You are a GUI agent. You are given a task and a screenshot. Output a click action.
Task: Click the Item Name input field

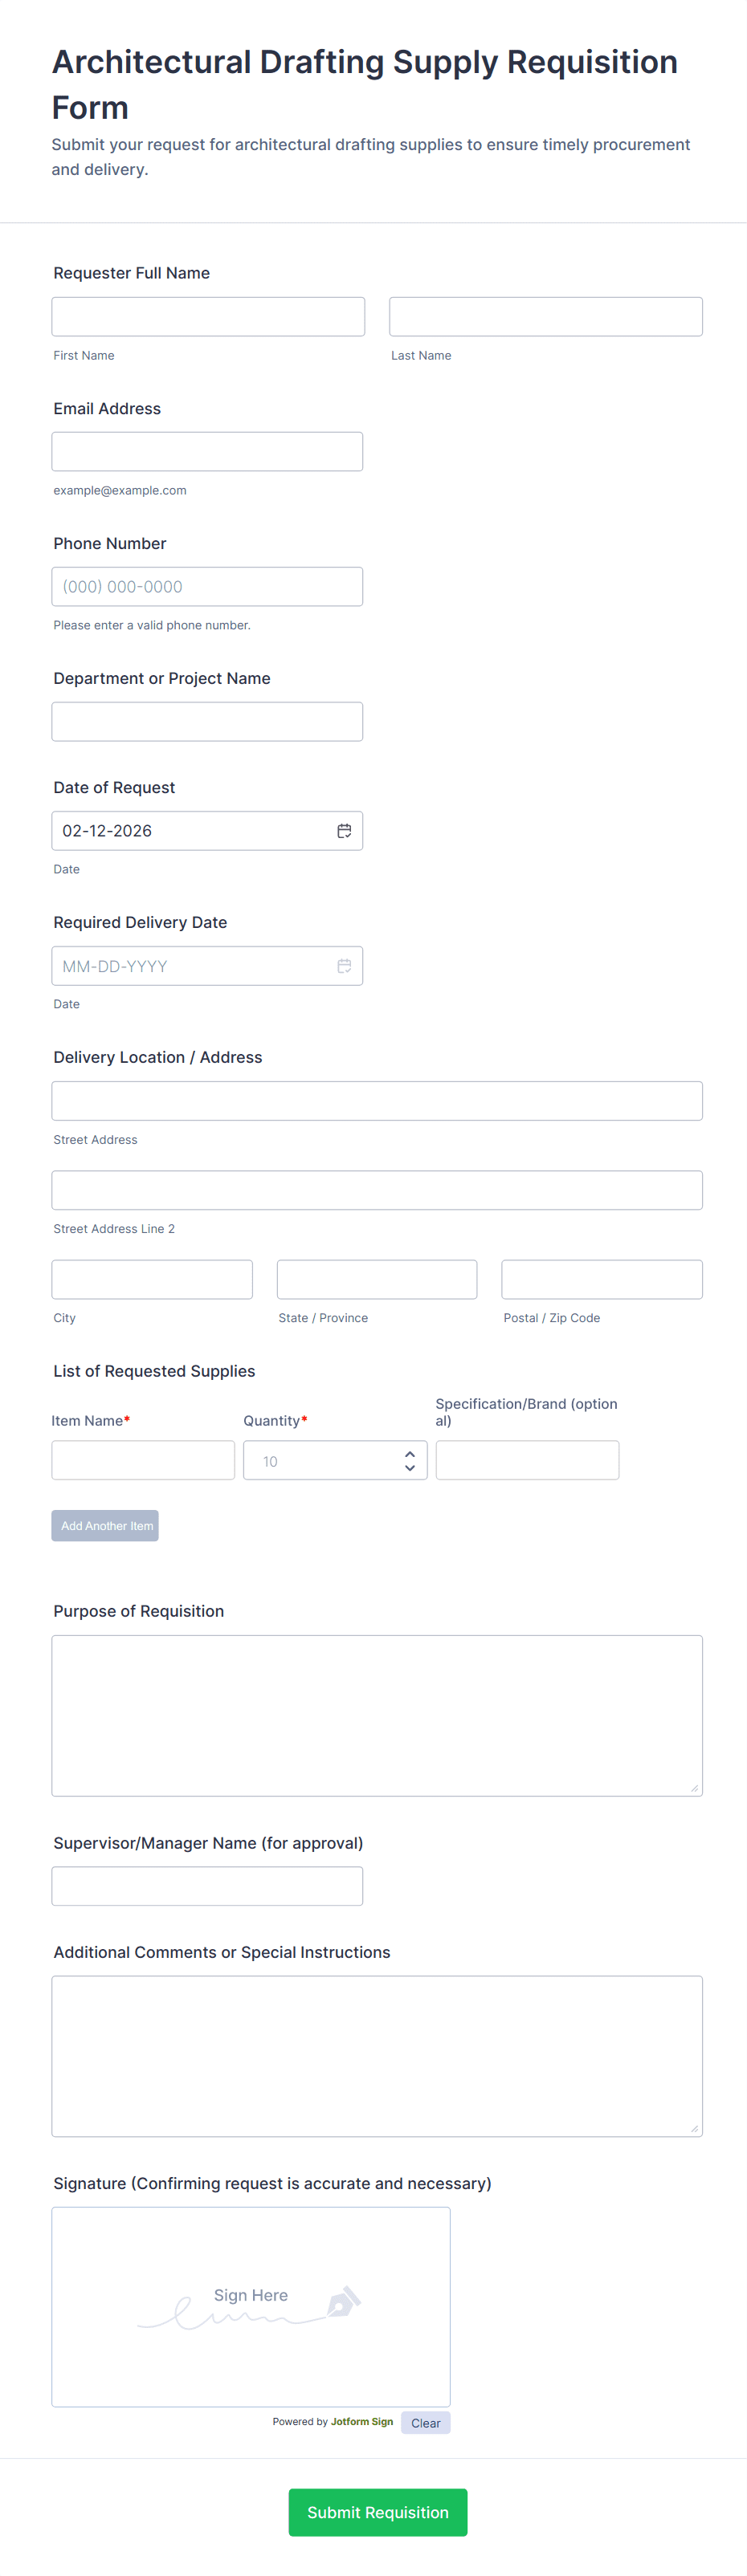pyautogui.click(x=143, y=1460)
